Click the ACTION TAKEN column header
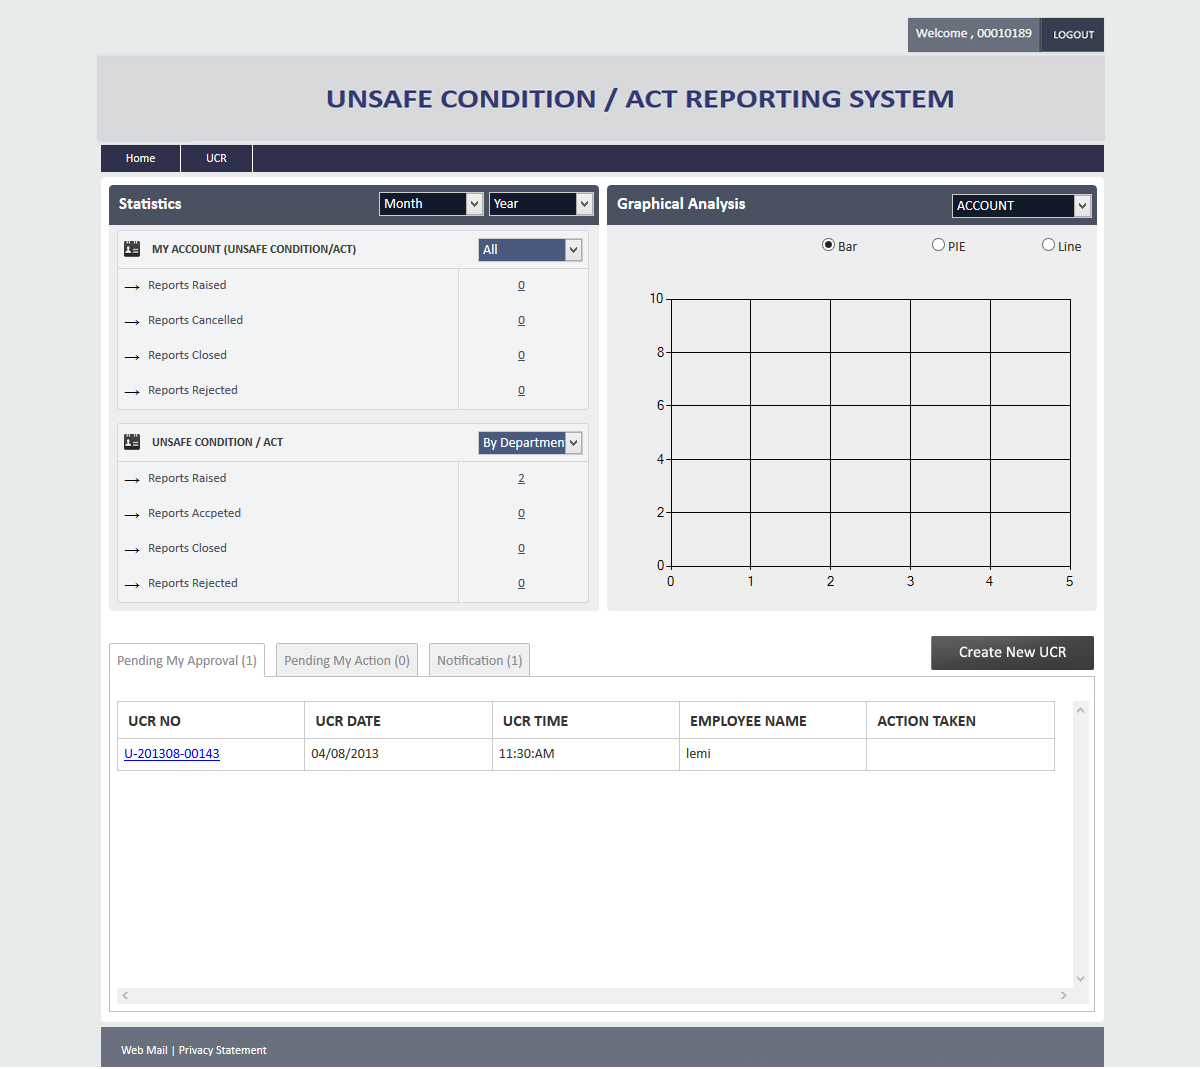1200x1069 pixels. coord(960,721)
